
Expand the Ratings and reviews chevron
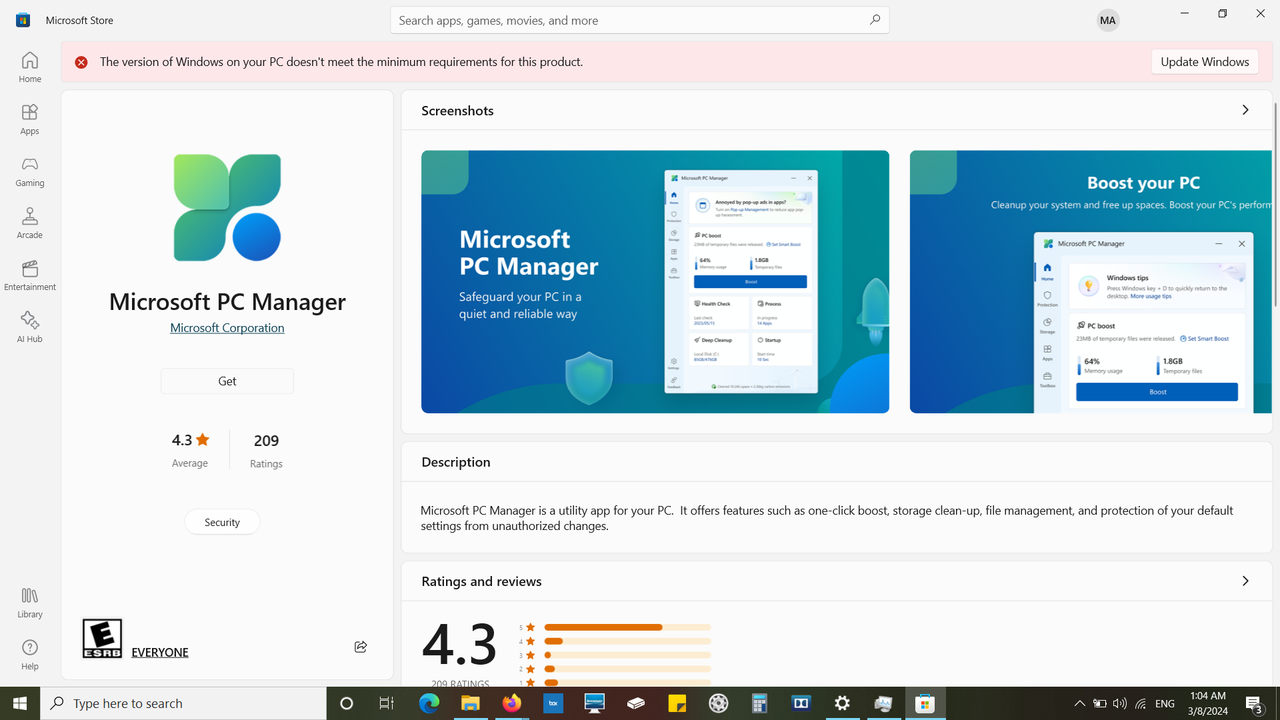point(1245,581)
